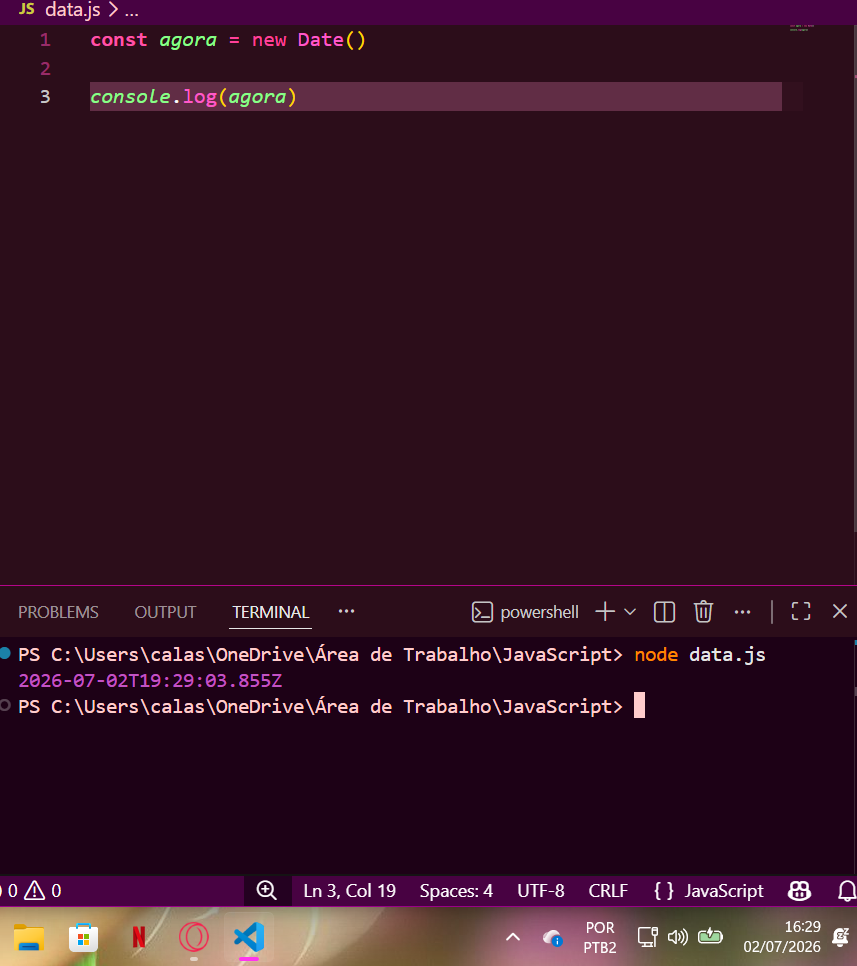Image resolution: width=857 pixels, height=966 pixels.
Task: Change the CRLF end-of-line sequence
Action: pyautogui.click(x=608, y=891)
